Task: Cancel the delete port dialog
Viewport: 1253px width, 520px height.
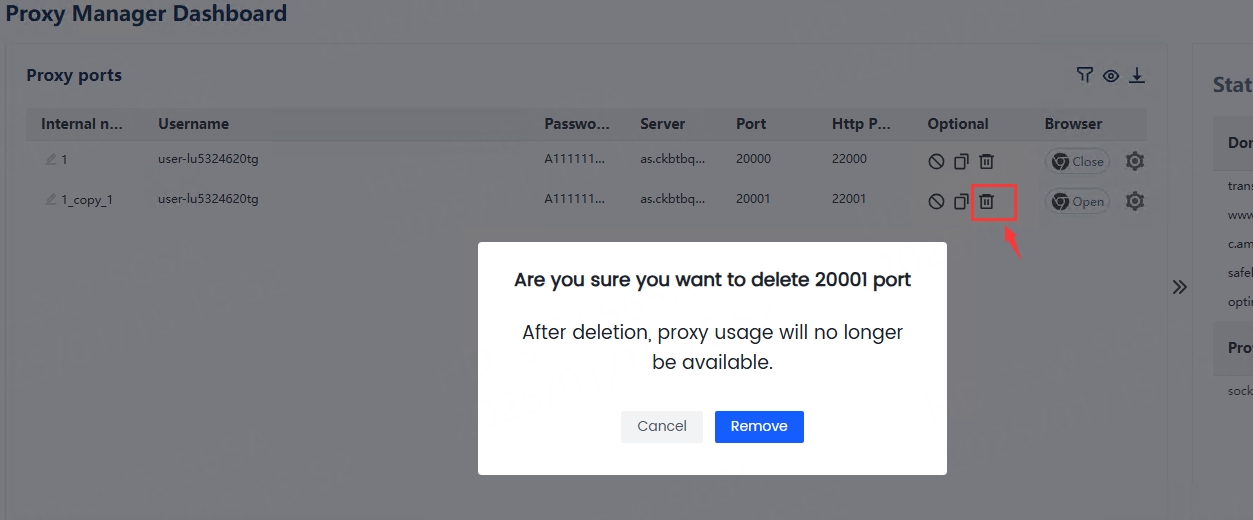Action: [662, 426]
